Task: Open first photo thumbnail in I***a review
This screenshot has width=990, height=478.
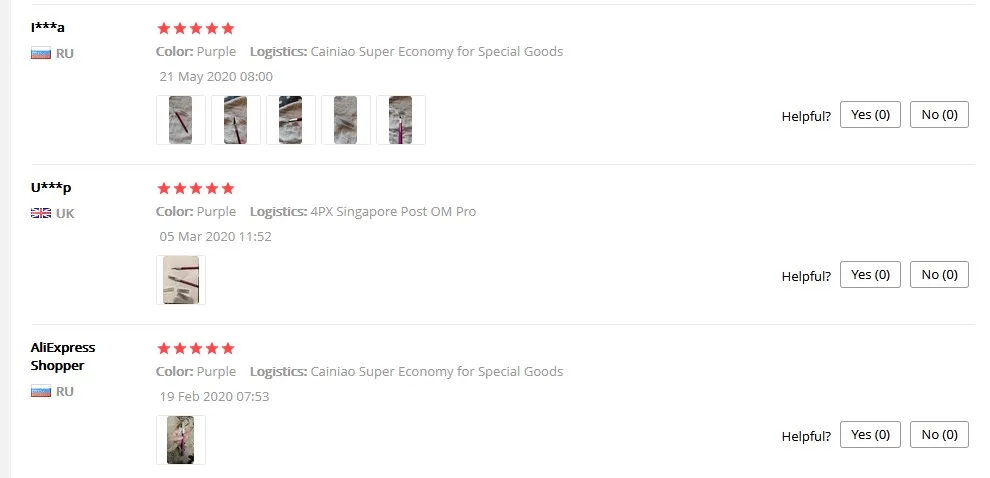Action: (181, 120)
